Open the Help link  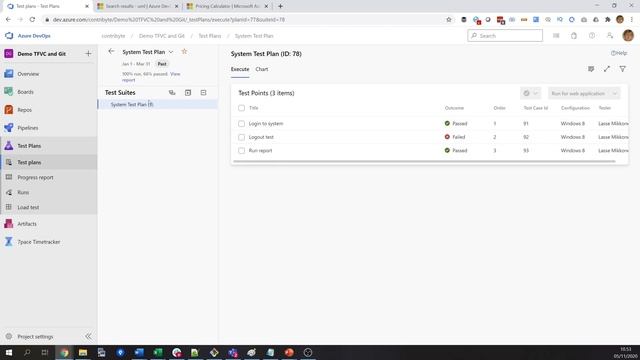click(619, 53)
